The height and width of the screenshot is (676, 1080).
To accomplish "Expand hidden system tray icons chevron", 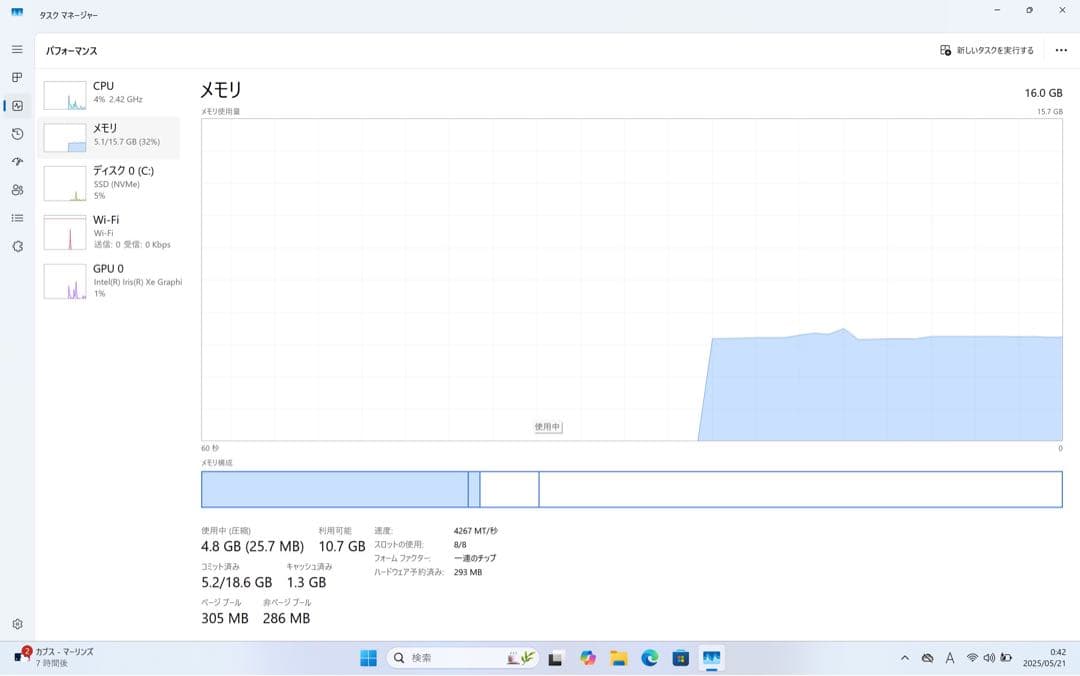I will [905, 658].
